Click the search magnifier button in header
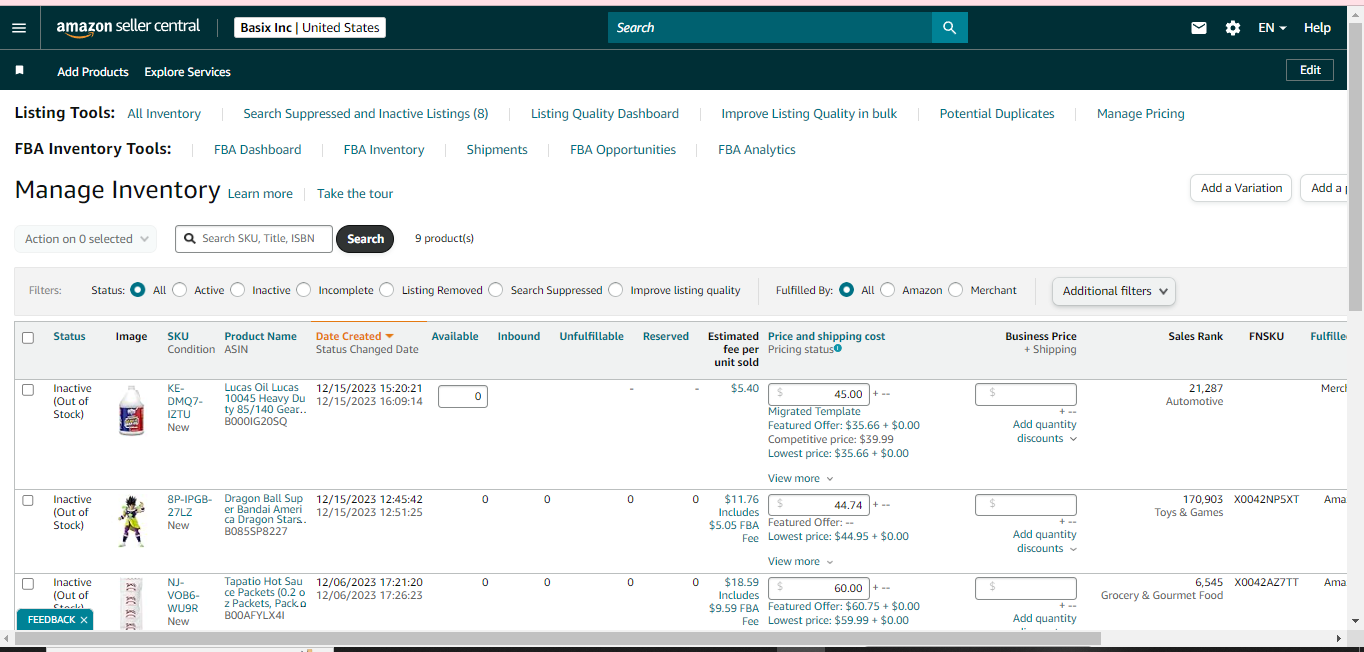This screenshot has width=1364, height=652. (949, 28)
